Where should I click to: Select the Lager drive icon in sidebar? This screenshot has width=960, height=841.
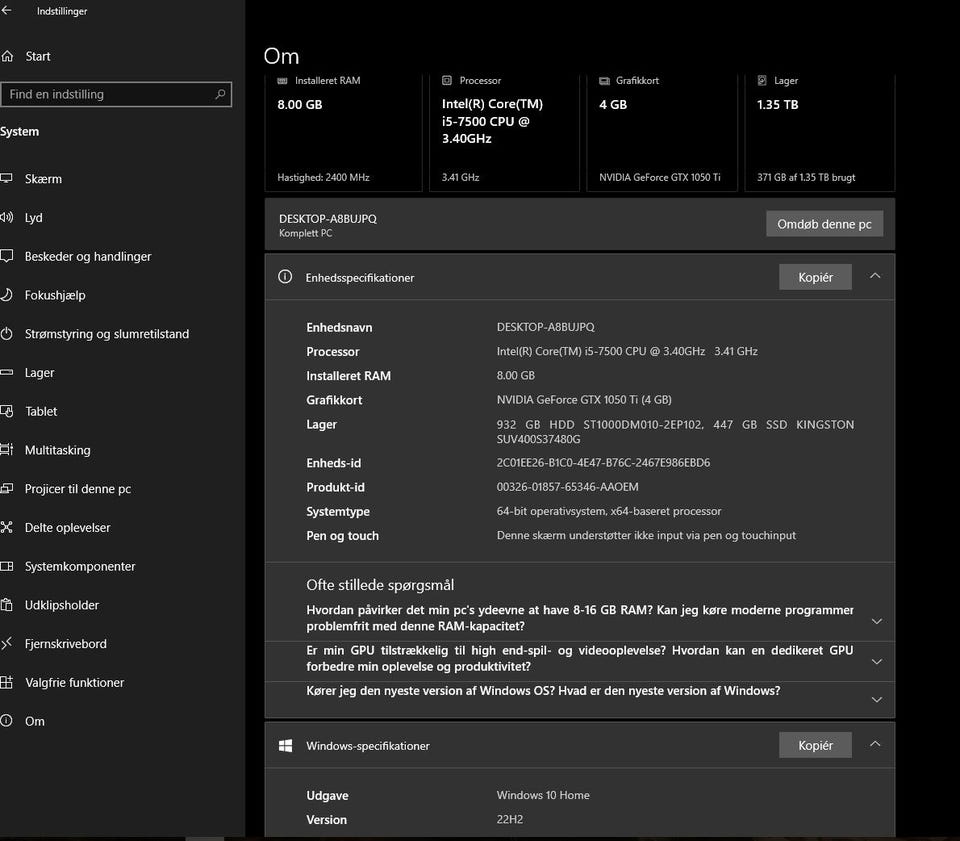(7, 372)
